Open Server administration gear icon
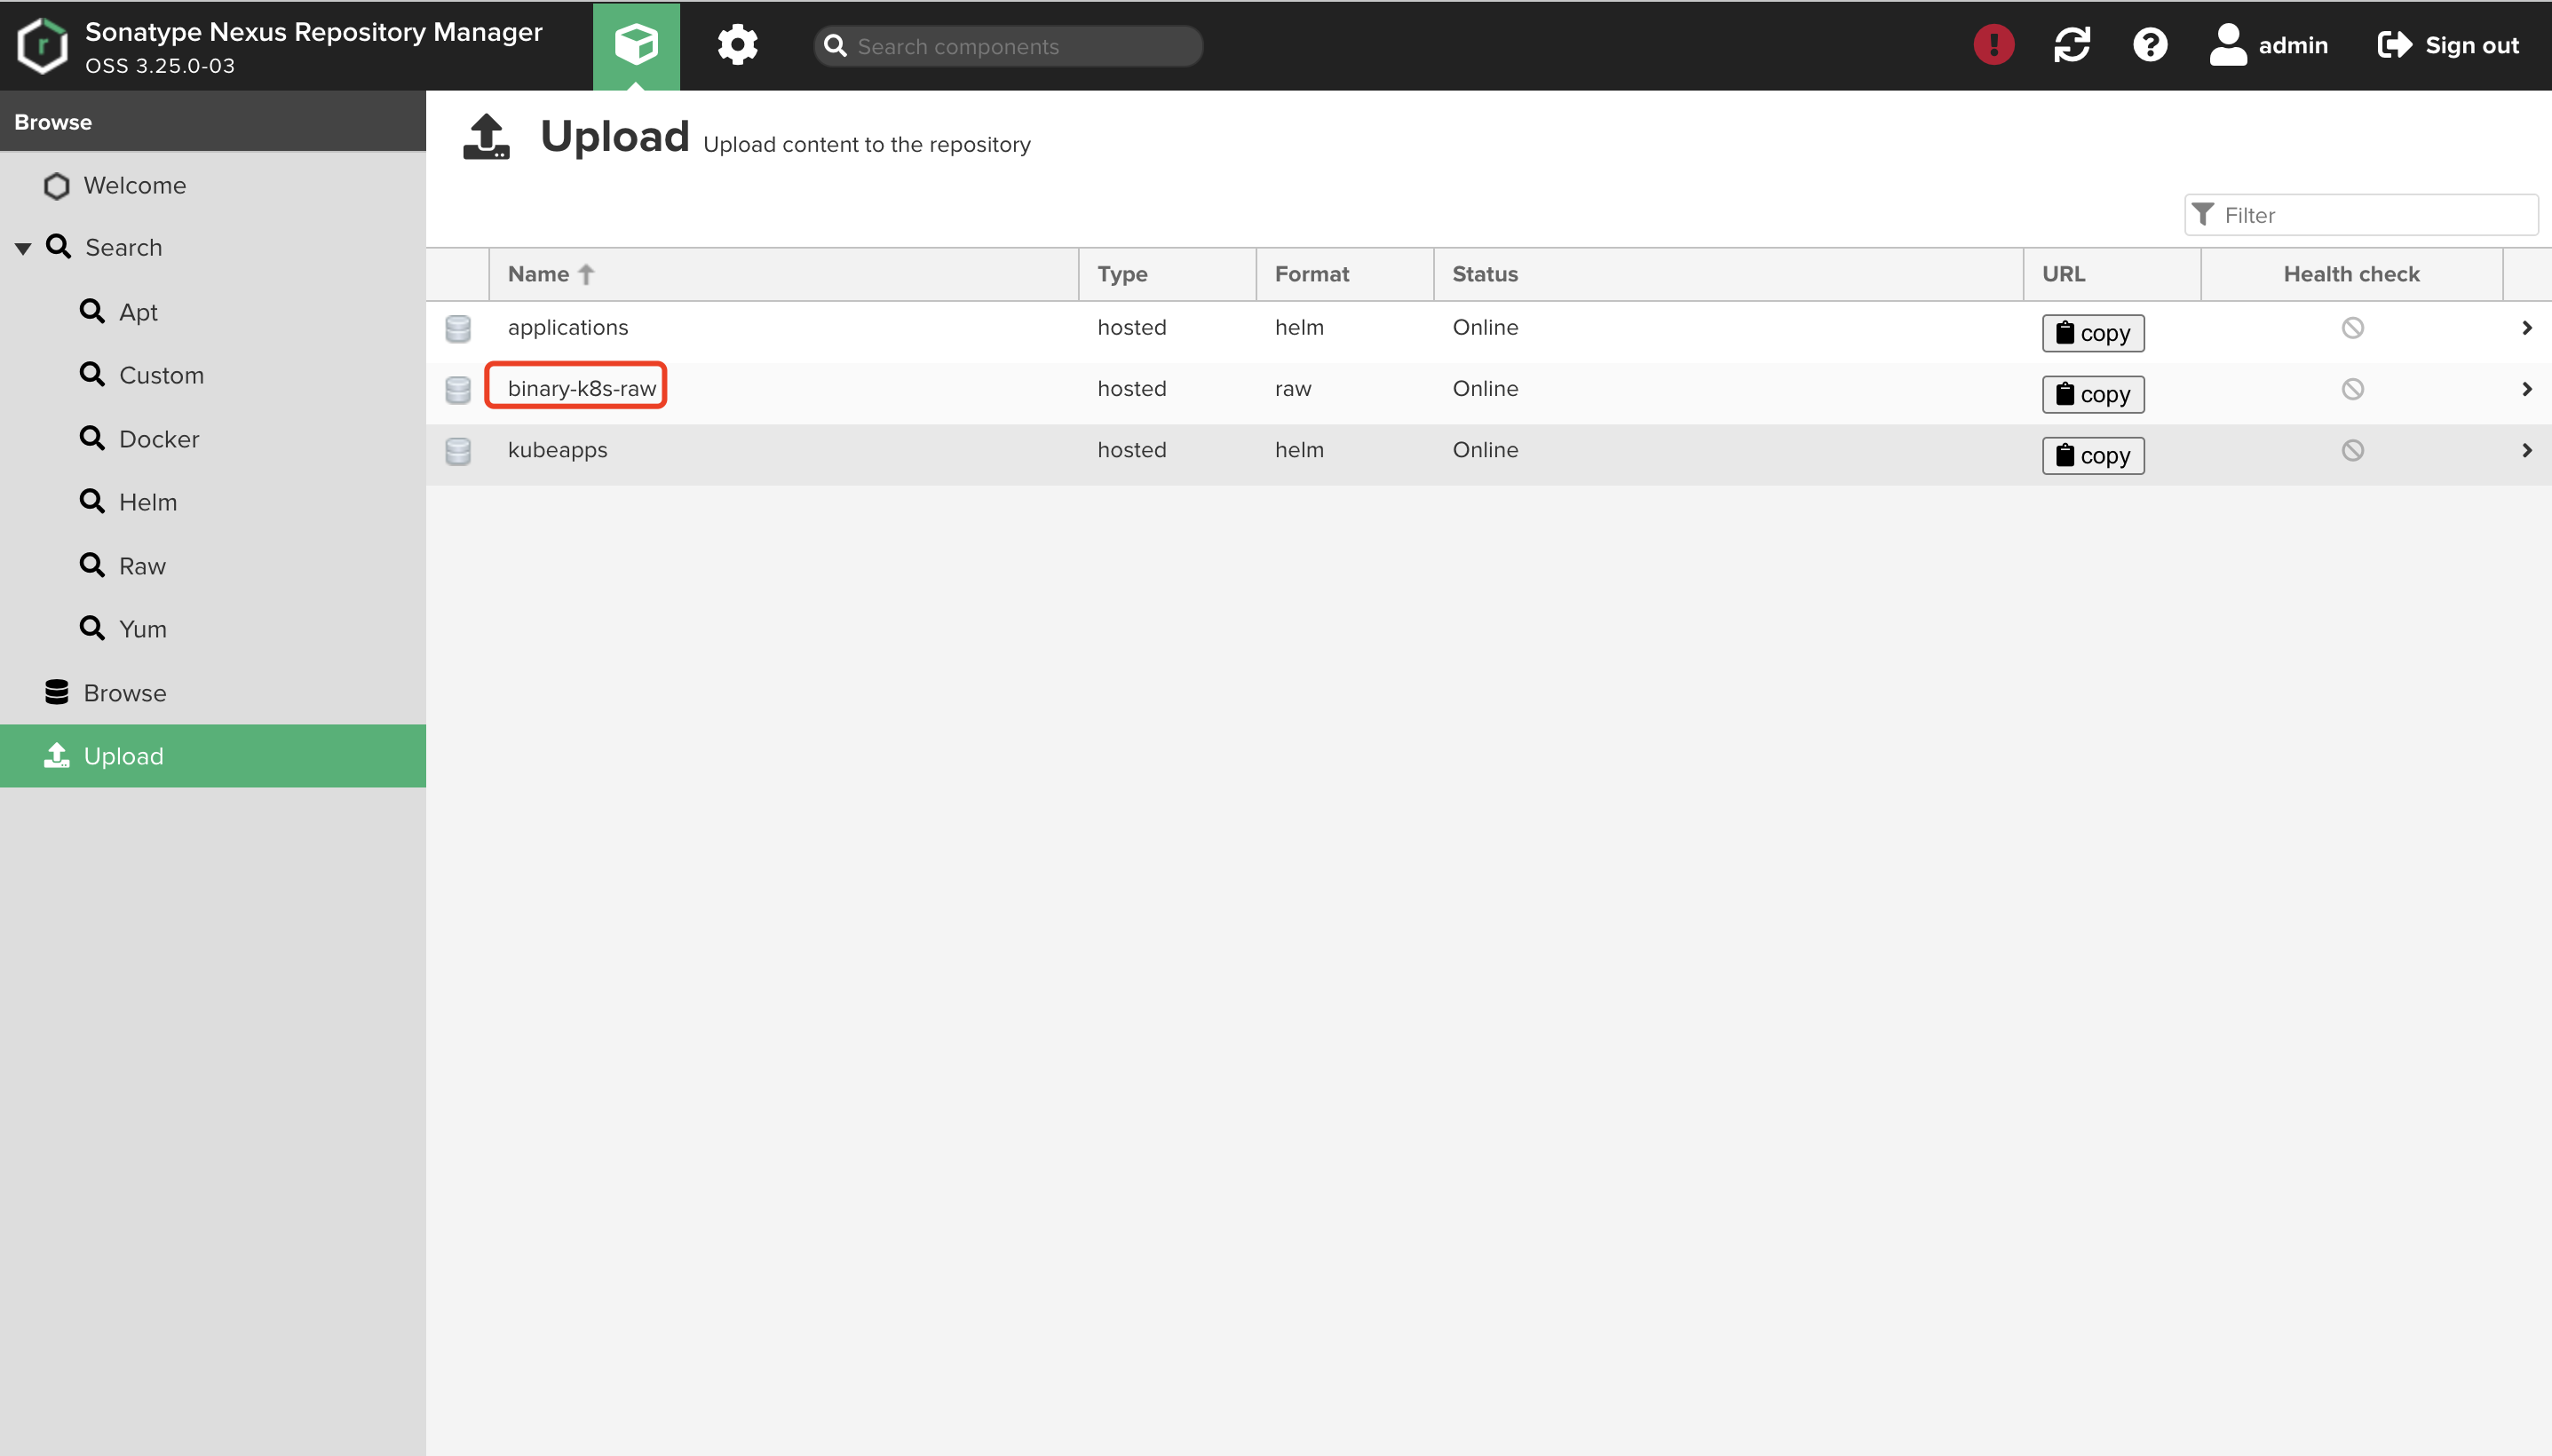Screen dimensions: 2552x1456 click(738, 45)
